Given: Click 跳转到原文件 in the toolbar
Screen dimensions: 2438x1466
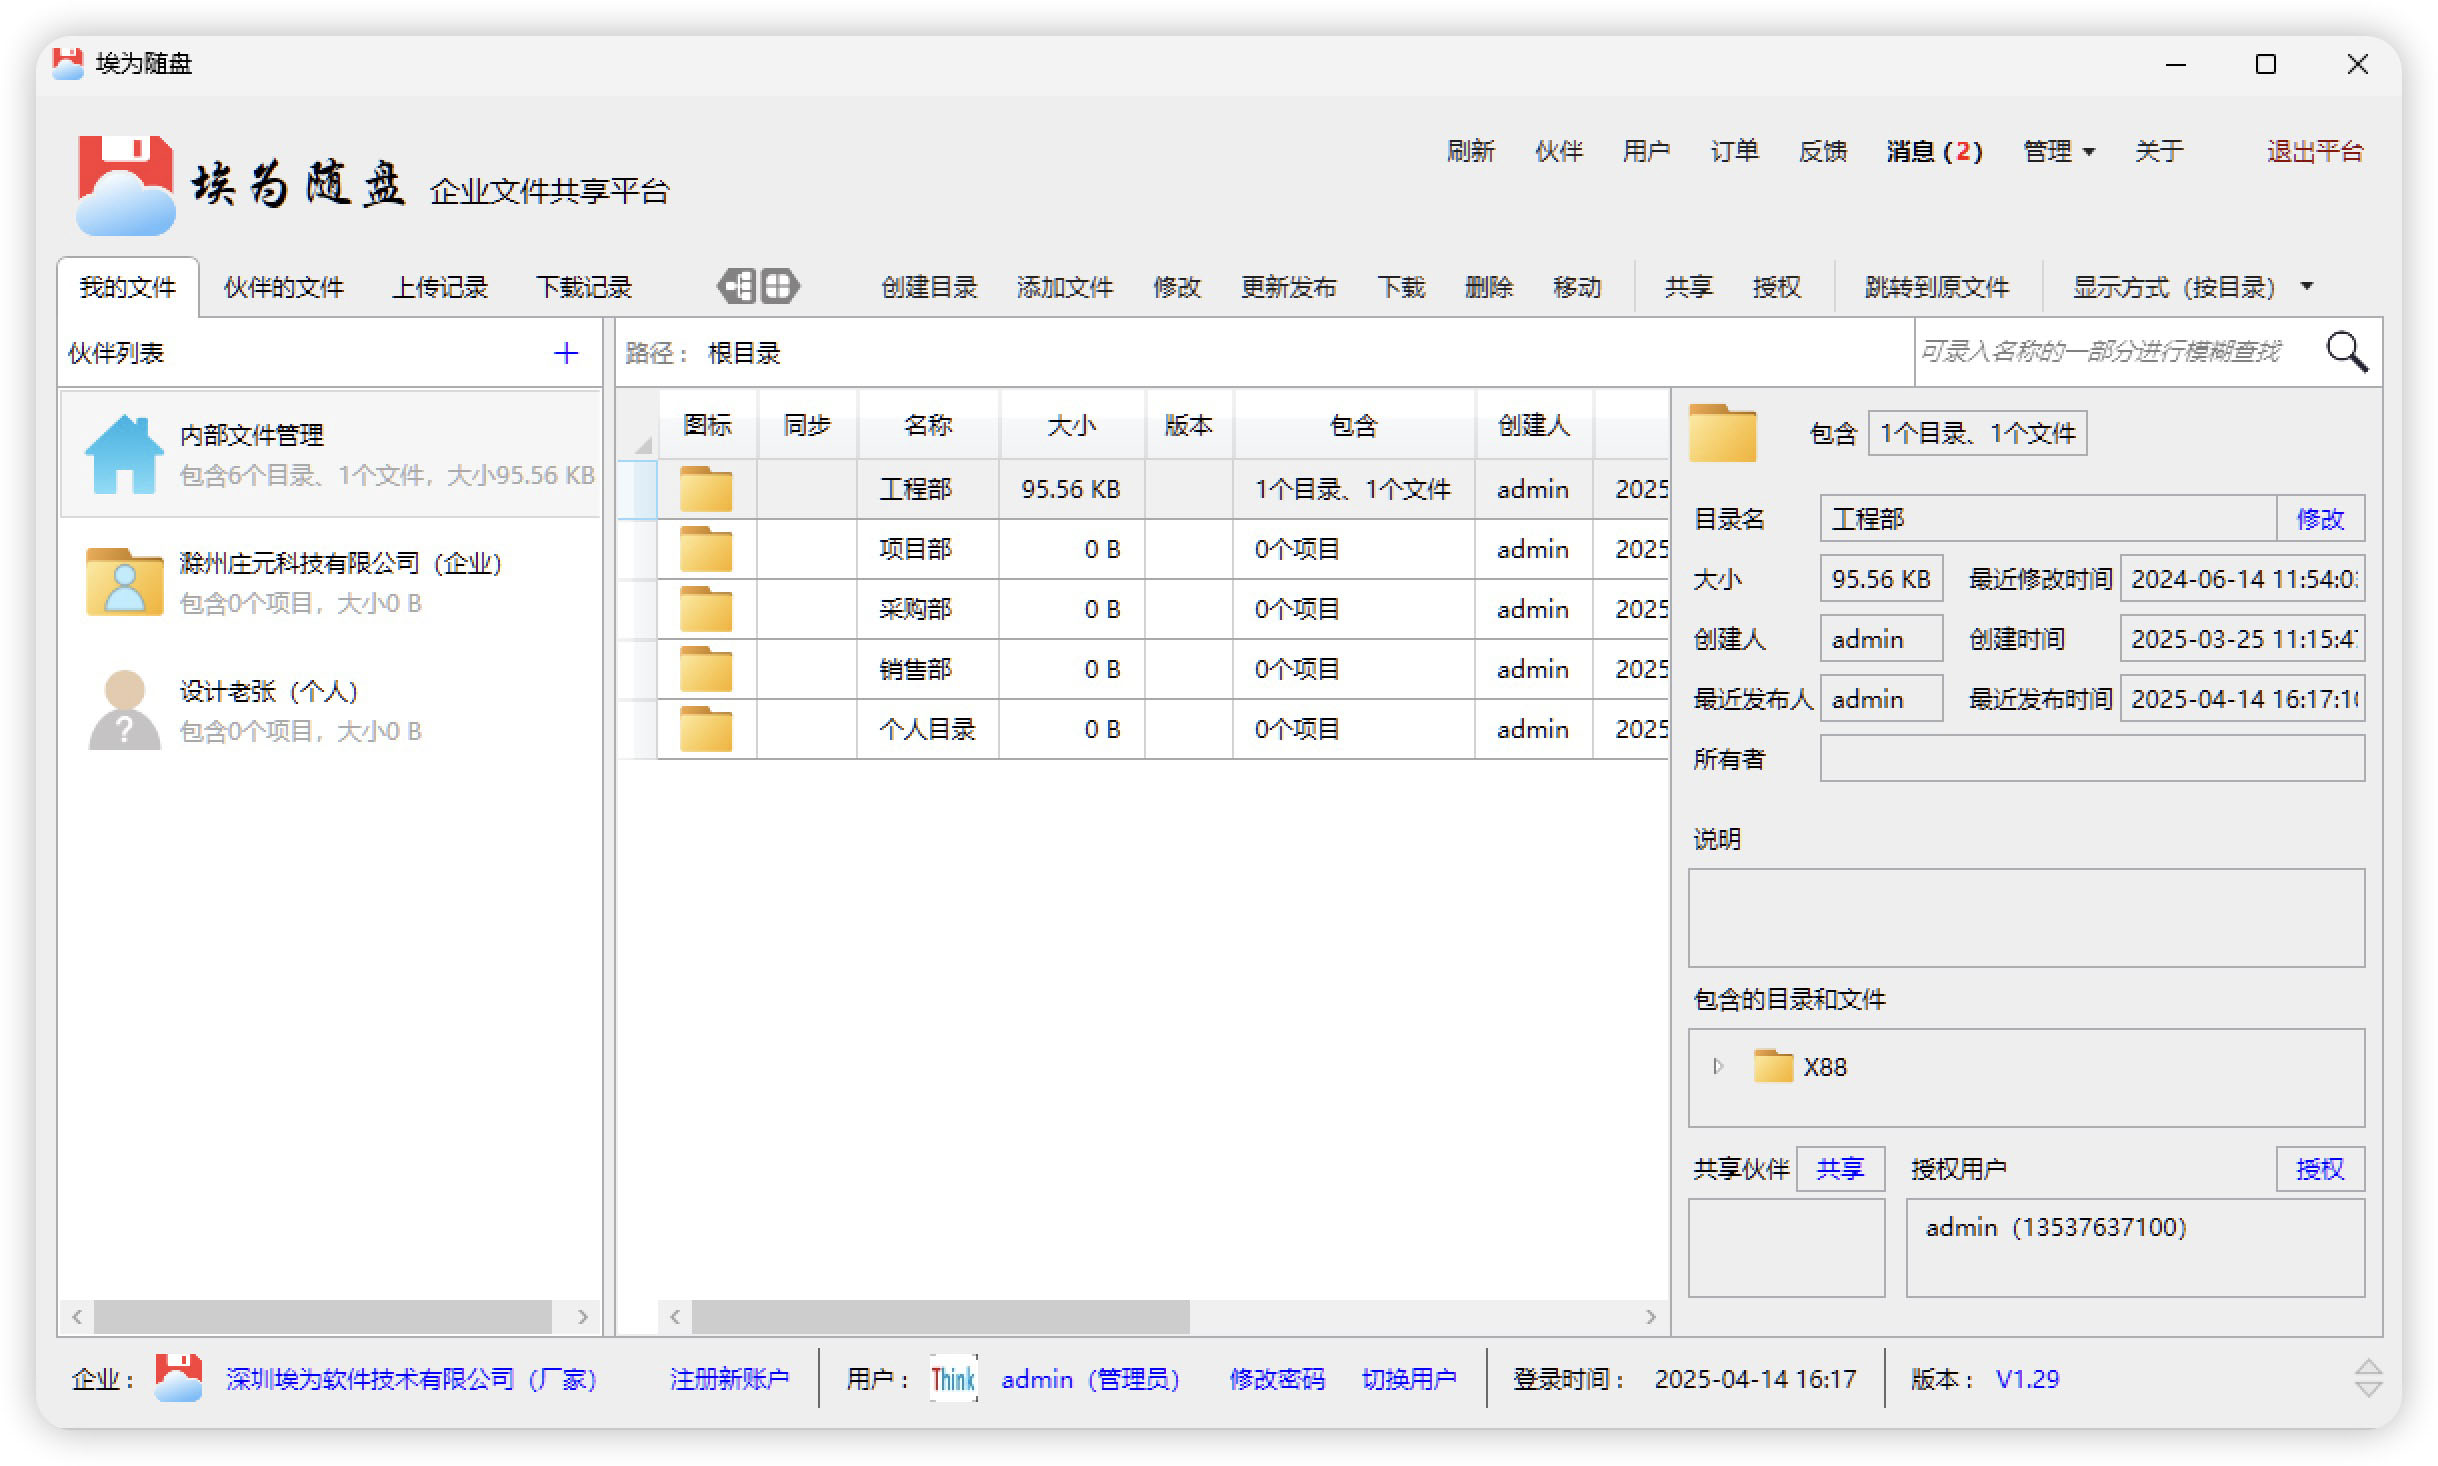Looking at the screenshot, I should [1937, 288].
